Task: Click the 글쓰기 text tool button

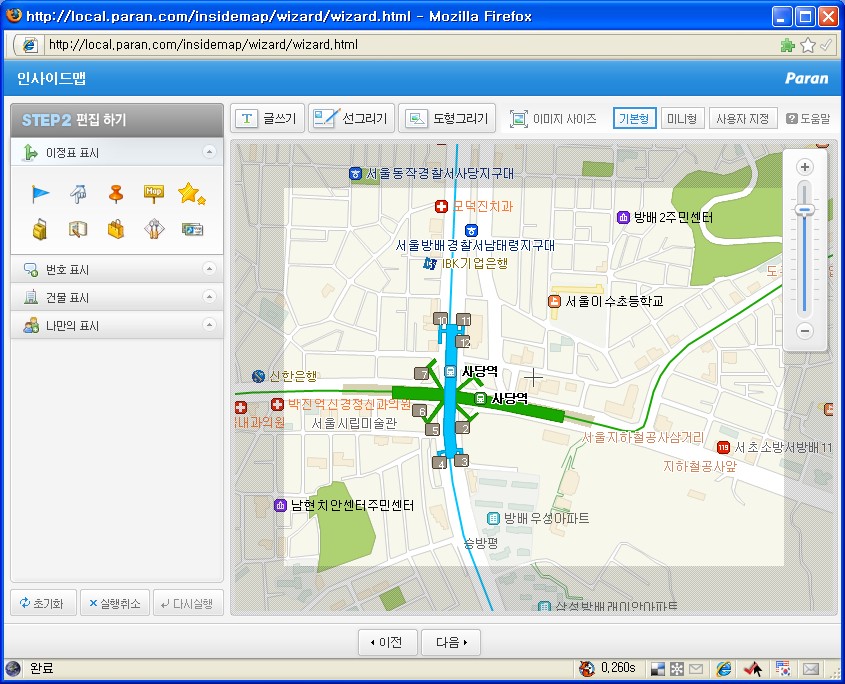Action: [x=267, y=118]
